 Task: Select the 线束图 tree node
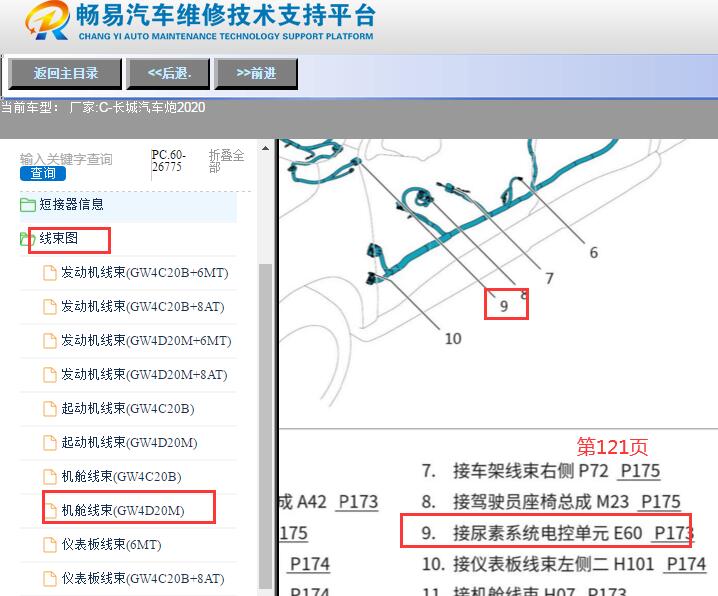(x=59, y=238)
